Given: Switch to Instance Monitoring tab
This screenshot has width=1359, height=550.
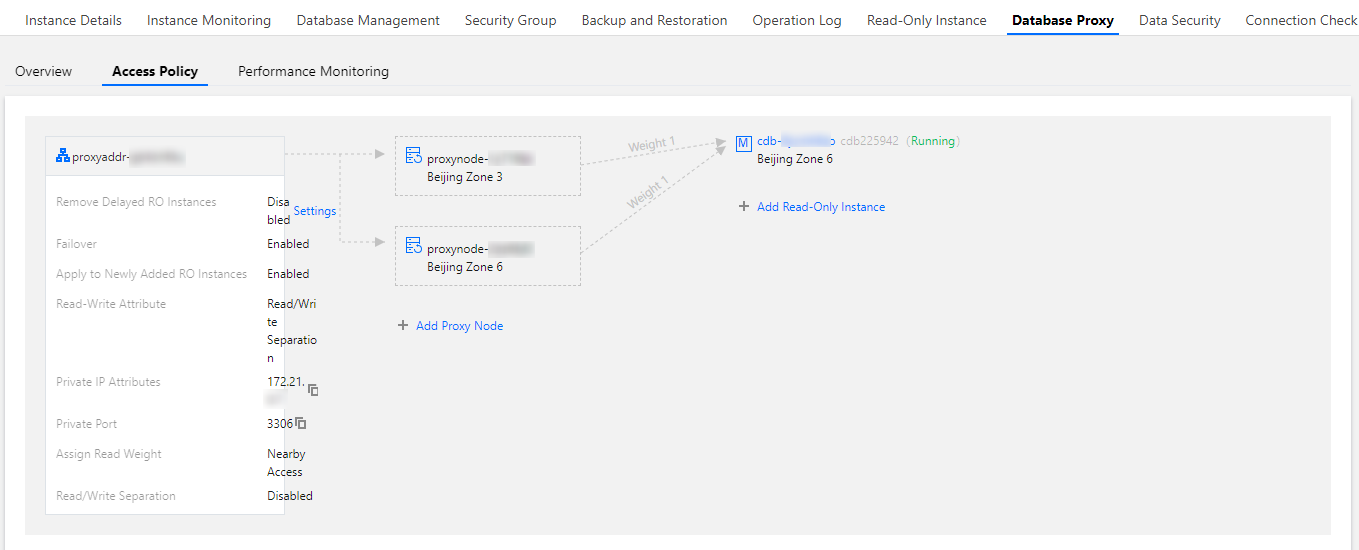Looking at the screenshot, I should [x=209, y=20].
